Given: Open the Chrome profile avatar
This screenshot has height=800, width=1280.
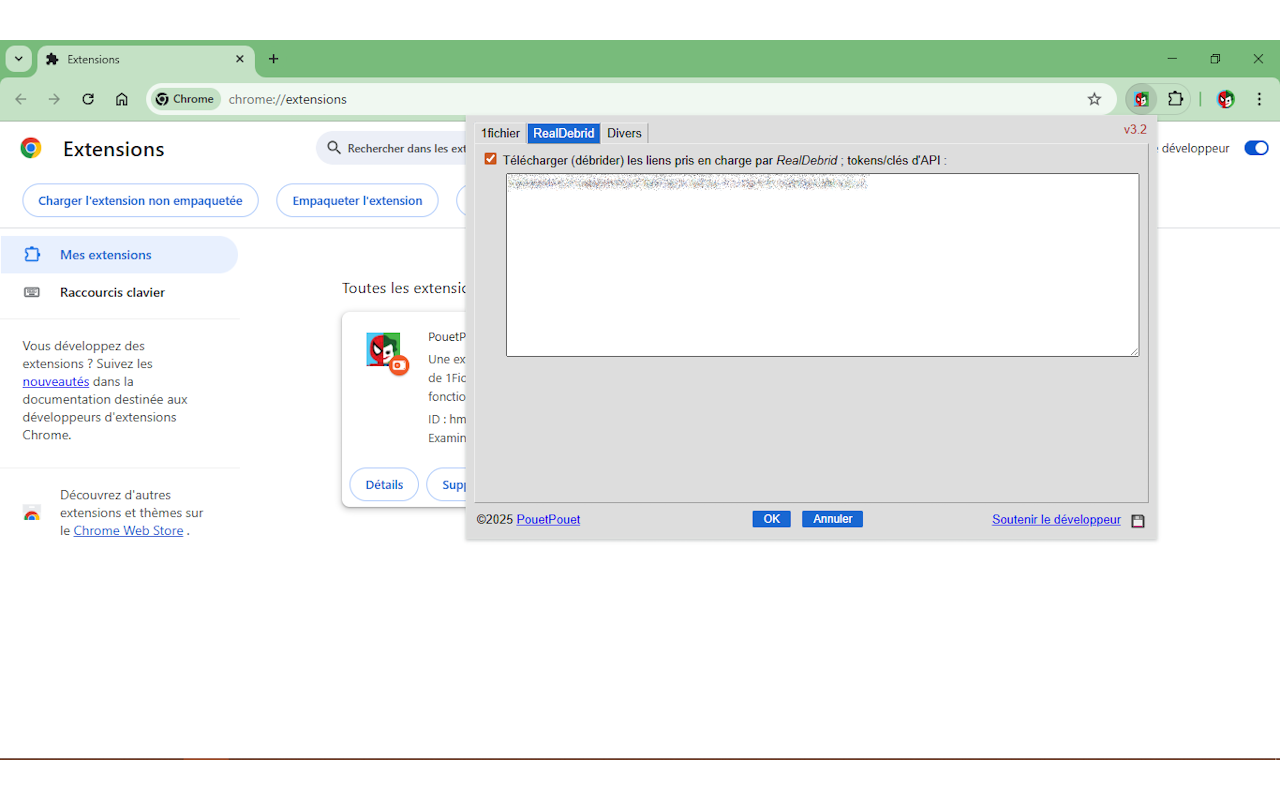Looking at the screenshot, I should pos(1225,99).
